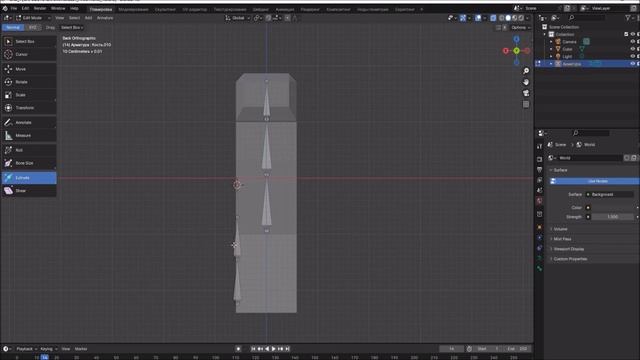The width and height of the screenshot is (640, 360).
Task: Open the Playback popover in timeline
Action: [x=26, y=349]
